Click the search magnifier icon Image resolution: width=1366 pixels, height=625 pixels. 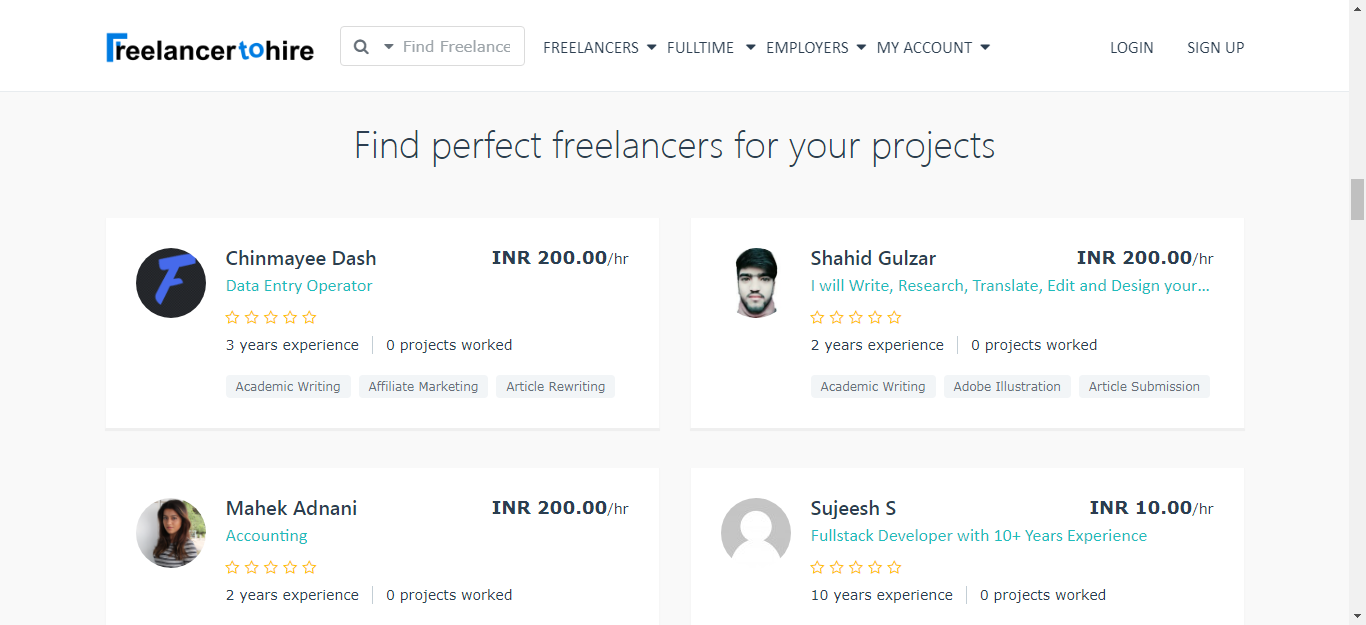[x=361, y=47]
